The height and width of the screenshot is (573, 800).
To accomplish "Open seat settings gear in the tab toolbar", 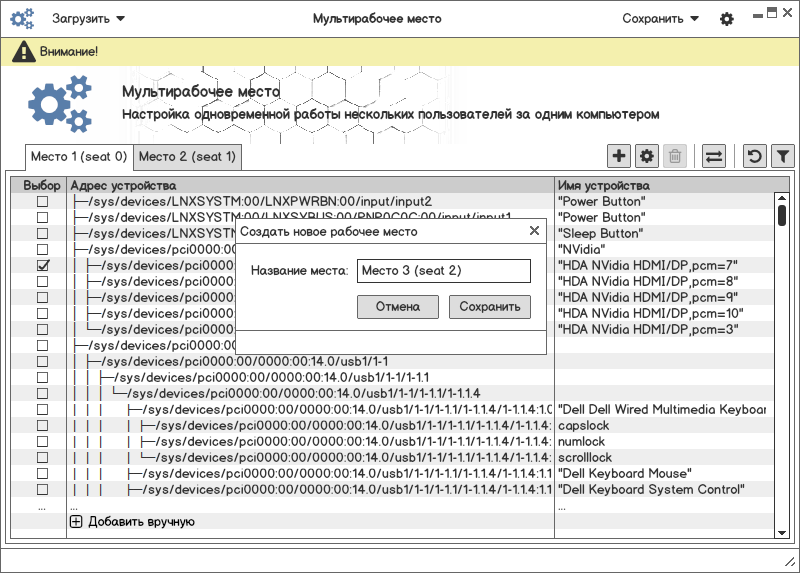I will pos(647,156).
